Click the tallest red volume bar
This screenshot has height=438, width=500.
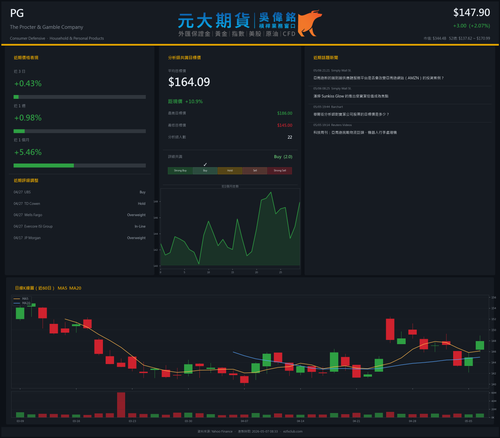pos(121,405)
